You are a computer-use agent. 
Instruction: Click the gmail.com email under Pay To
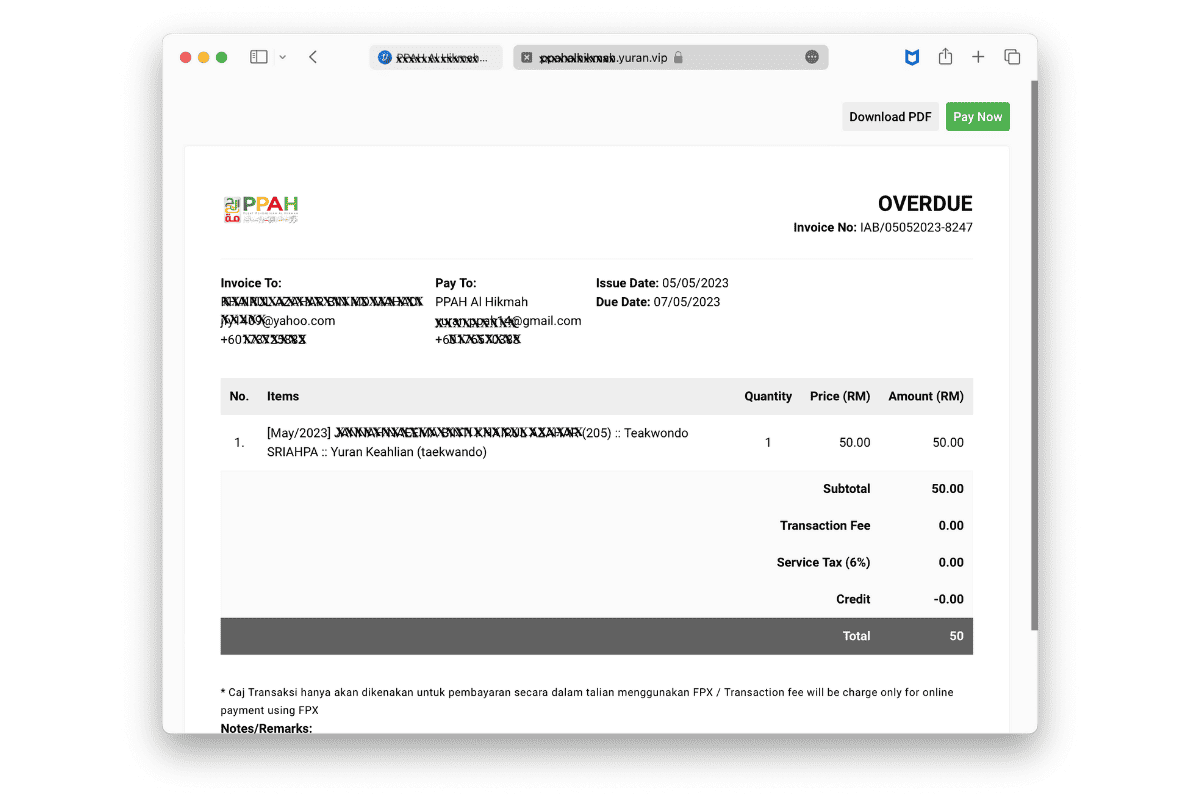tap(508, 321)
